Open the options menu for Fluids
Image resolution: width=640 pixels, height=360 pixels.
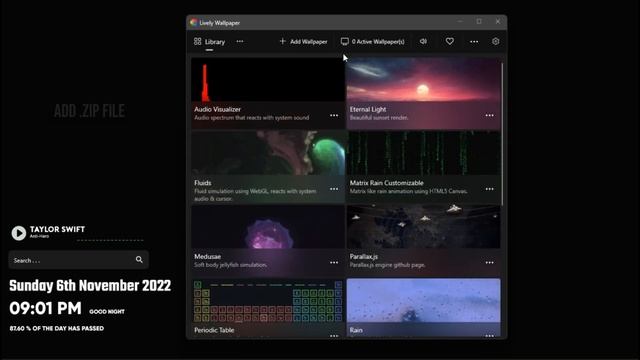pyautogui.click(x=334, y=189)
